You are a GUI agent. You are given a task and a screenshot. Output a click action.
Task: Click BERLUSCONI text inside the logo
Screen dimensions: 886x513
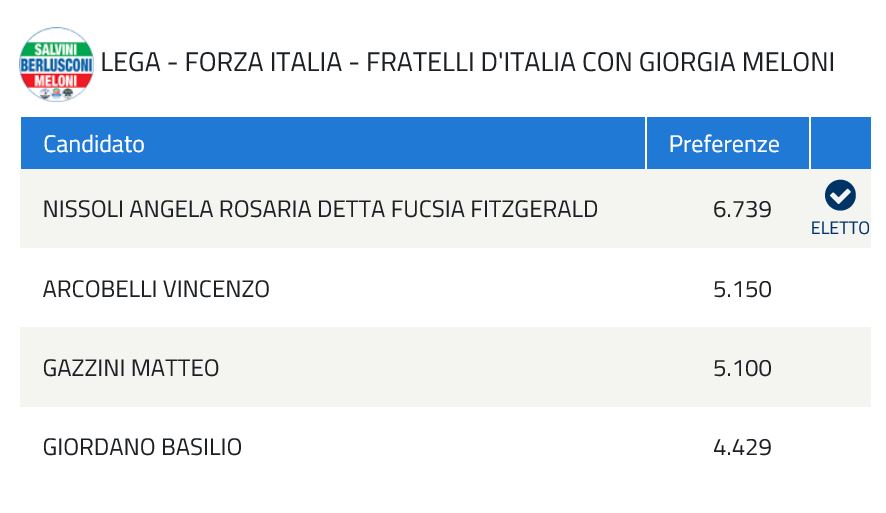click(x=57, y=63)
